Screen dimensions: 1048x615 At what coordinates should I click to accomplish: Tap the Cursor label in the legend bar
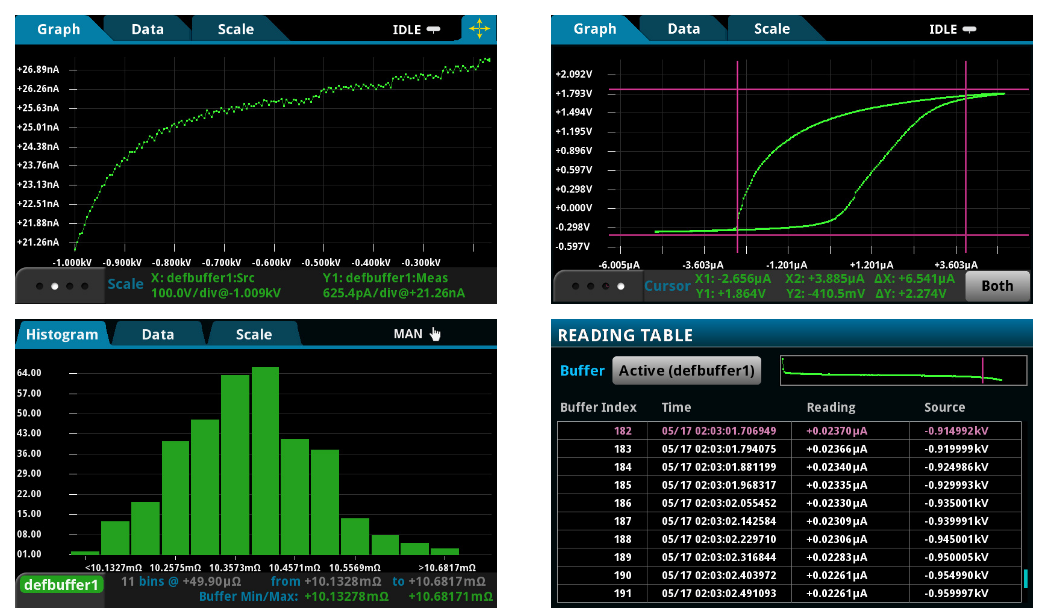pyautogui.click(x=667, y=286)
